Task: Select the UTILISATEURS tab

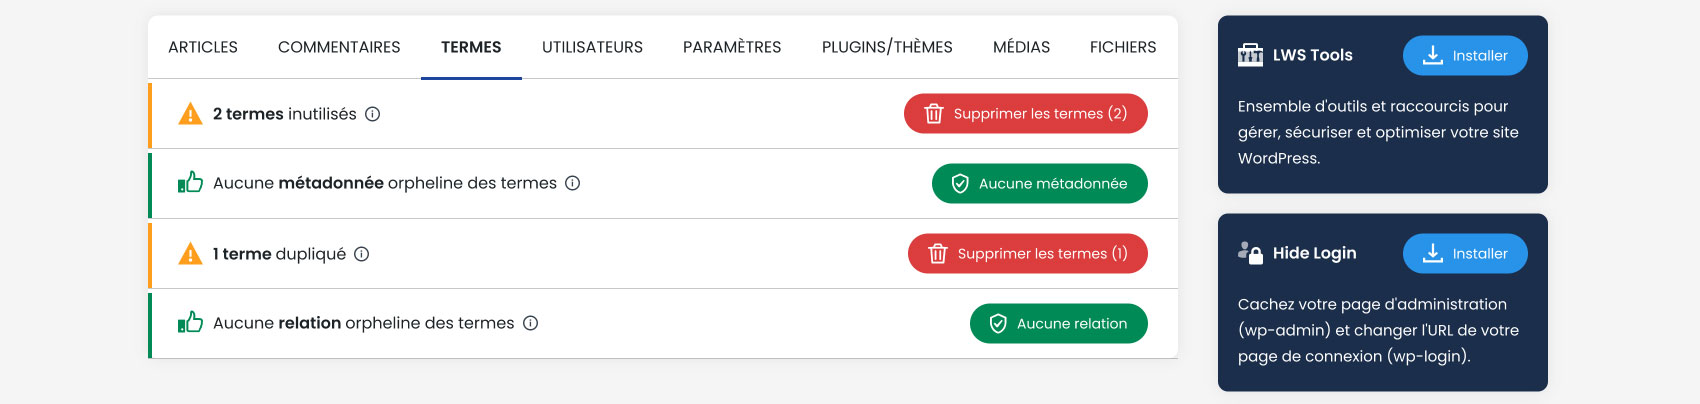Action: (592, 47)
